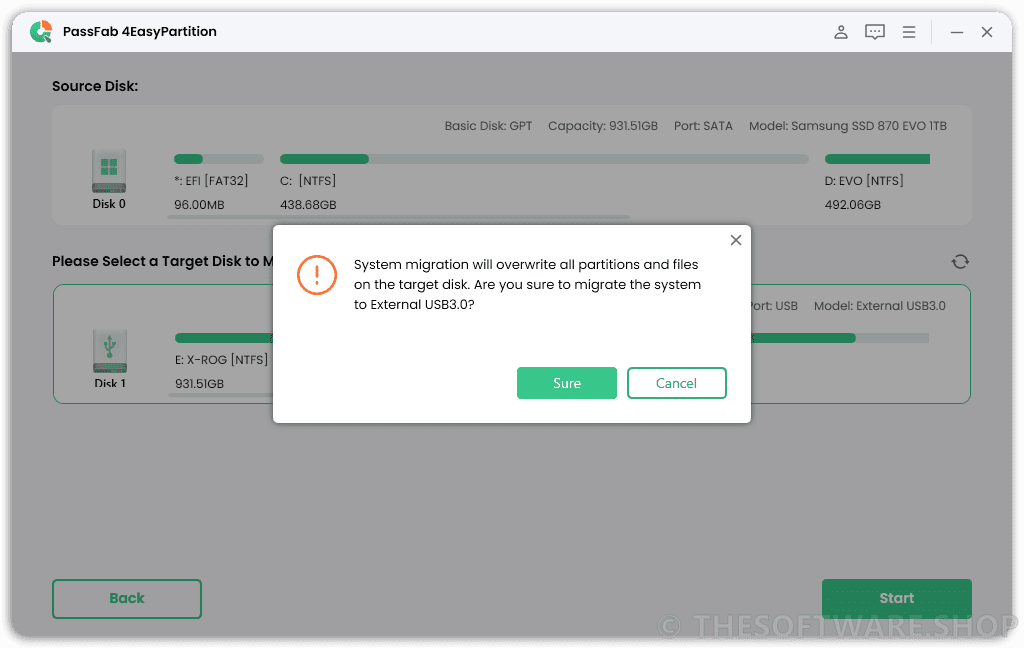The width and height of the screenshot is (1024, 648).
Task: Open the hamburger menu icon
Action: click(x=908, y=32)
